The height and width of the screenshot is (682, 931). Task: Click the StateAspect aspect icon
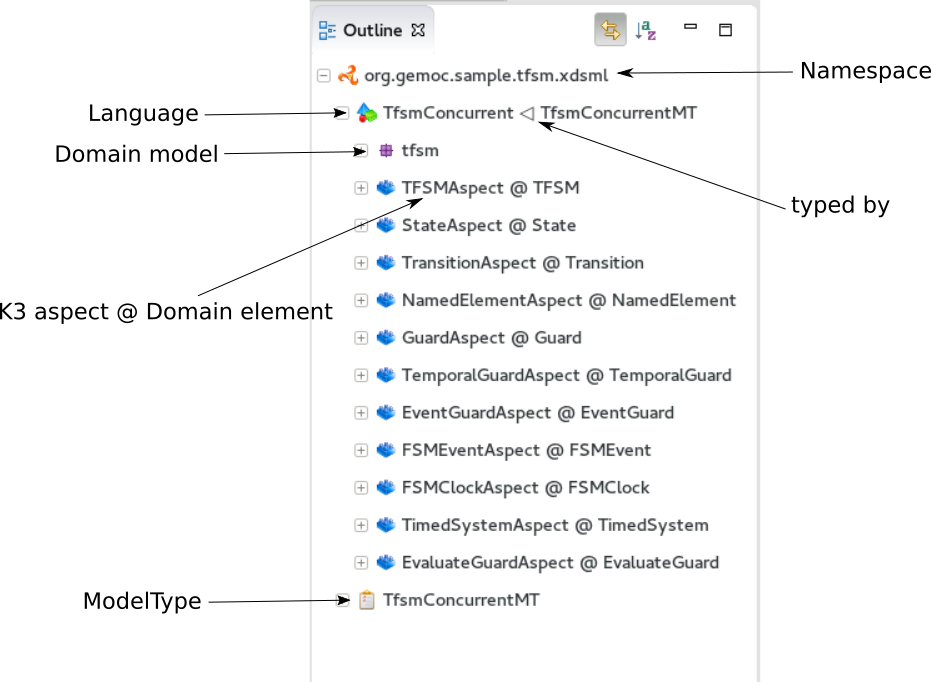[x=385, y=225]
